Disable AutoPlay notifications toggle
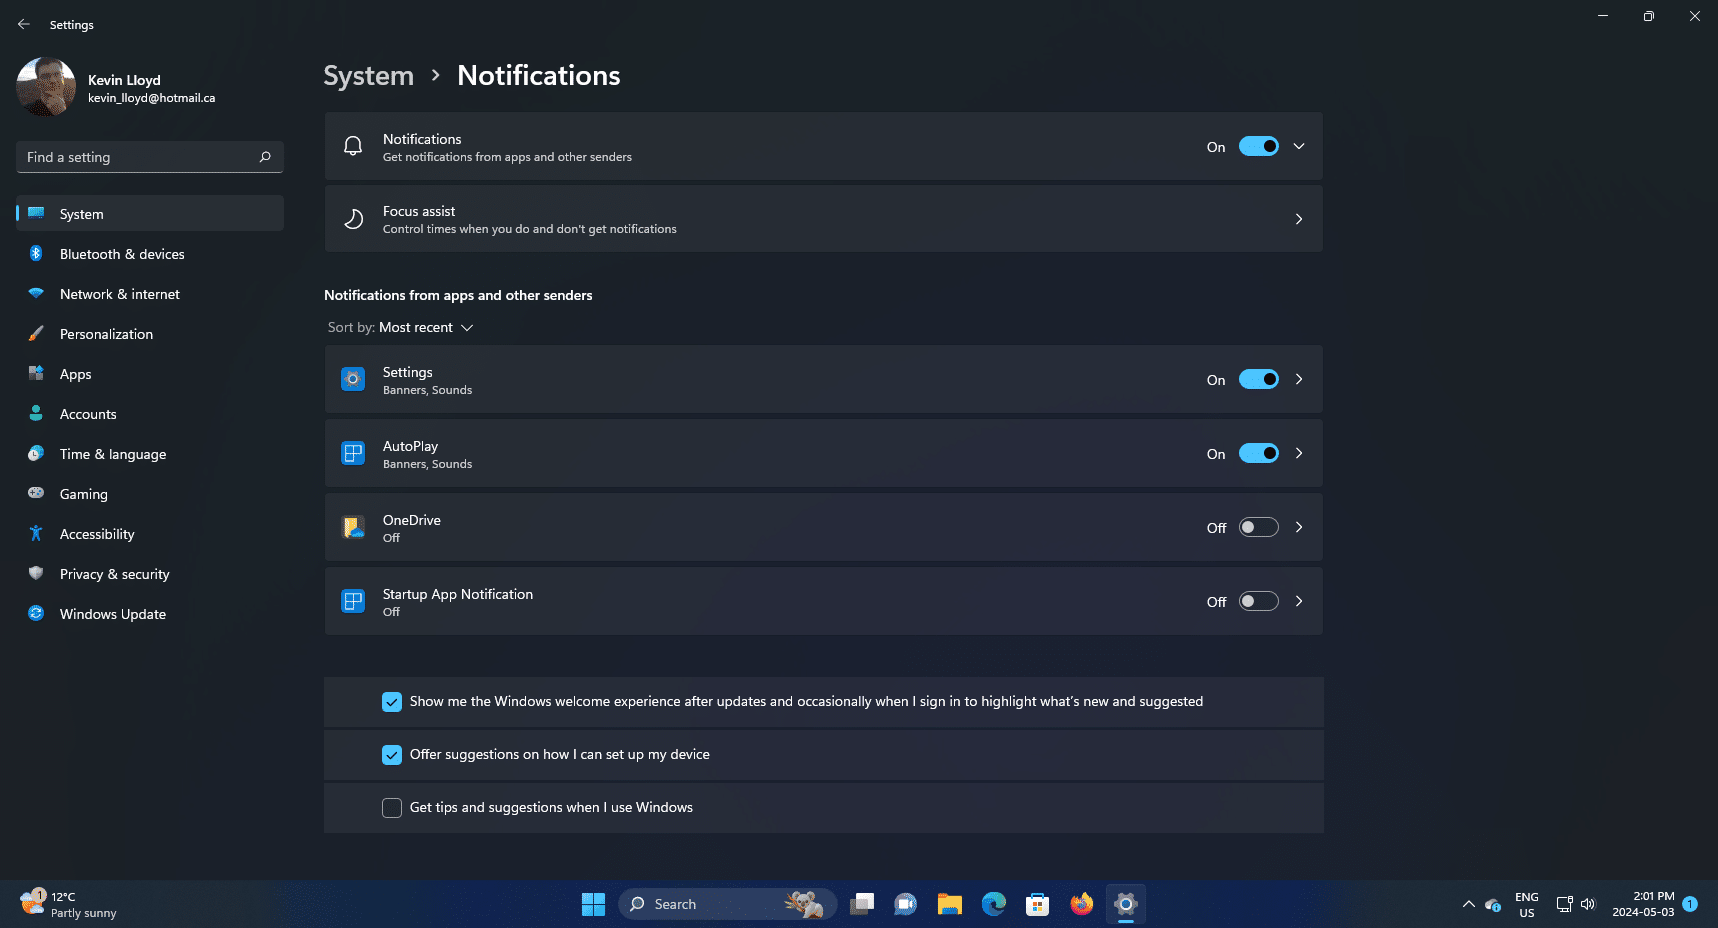Screen dimensions: 1718x928 coord(1259,453)
